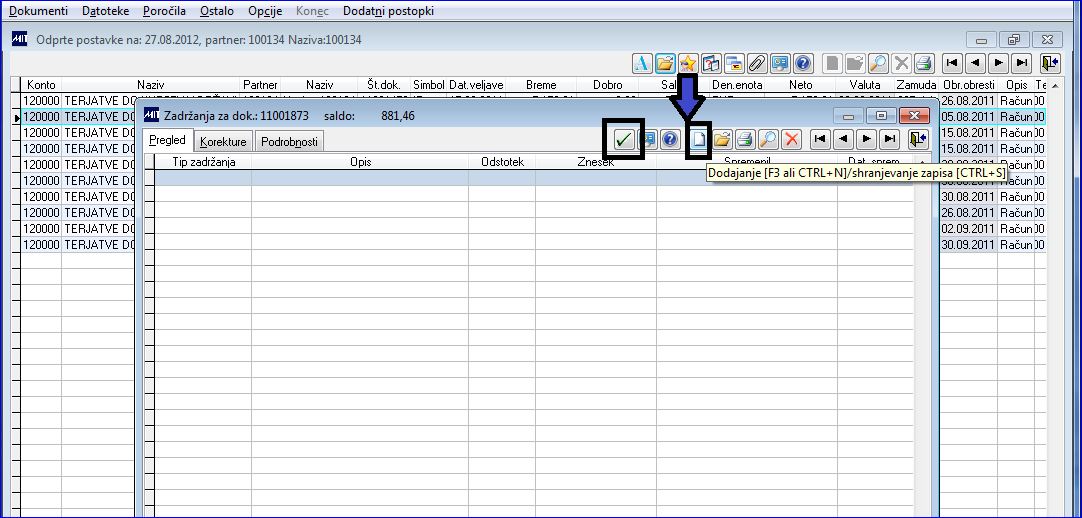Viewport: 1082px width, 518px height.
Task: Click the blue help question mark in main toolbar
Action: pos(803,63)
